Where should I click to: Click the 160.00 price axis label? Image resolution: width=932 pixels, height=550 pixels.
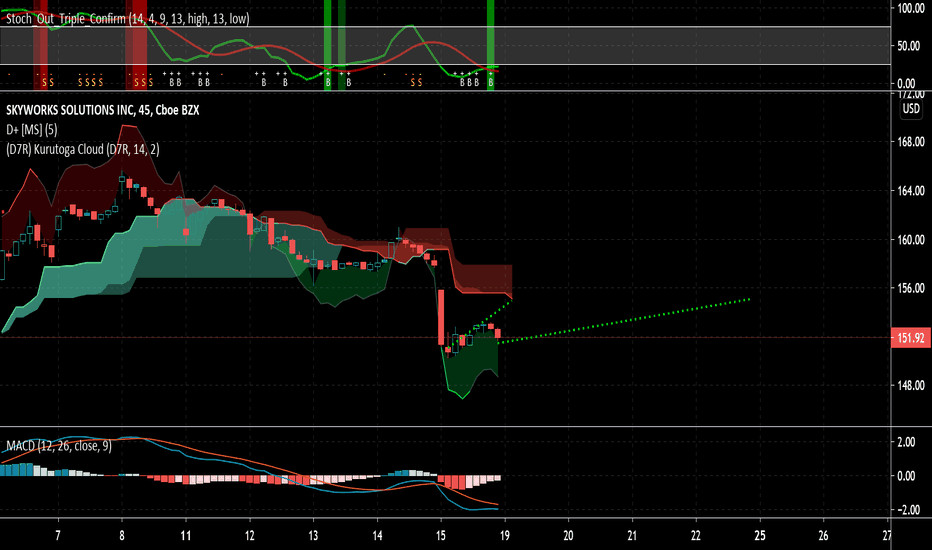click(x=911, y=240)
